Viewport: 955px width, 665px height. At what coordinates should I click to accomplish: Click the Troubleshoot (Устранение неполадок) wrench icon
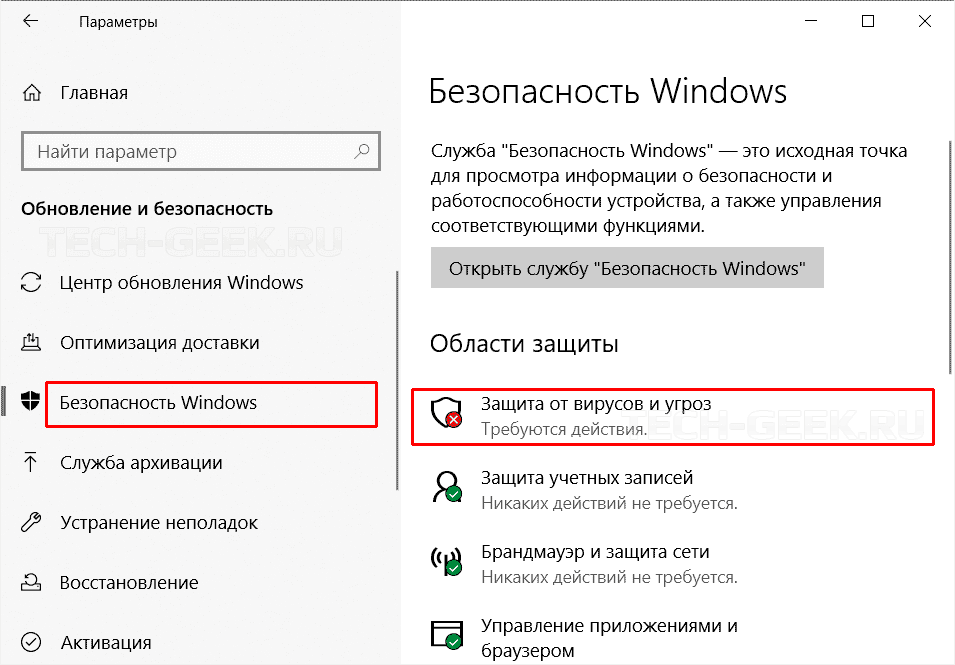click(x=31, y=523)
